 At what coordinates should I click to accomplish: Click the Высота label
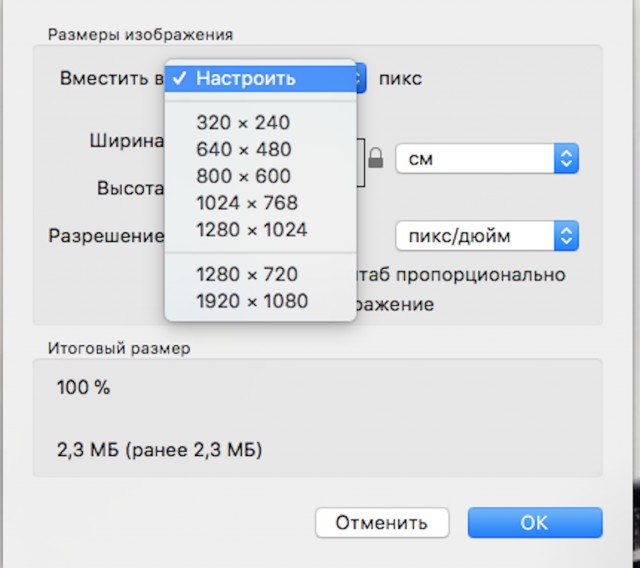pos(130,187)
